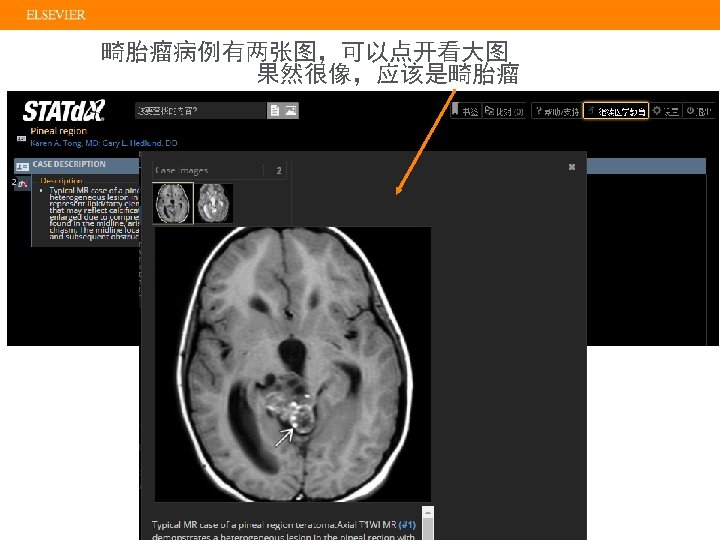
Task: Click the 'Pineal region' title text
Action: pos(59,131)
